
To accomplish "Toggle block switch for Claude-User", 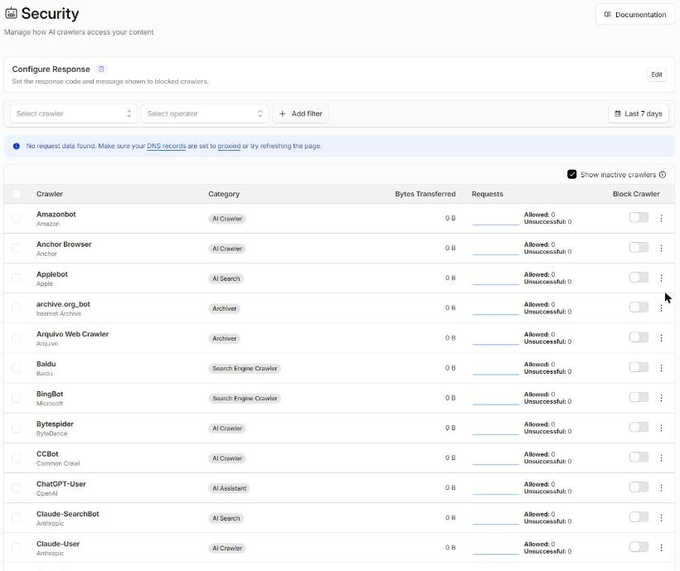I will pyautogui.click(x=639, y=546).
